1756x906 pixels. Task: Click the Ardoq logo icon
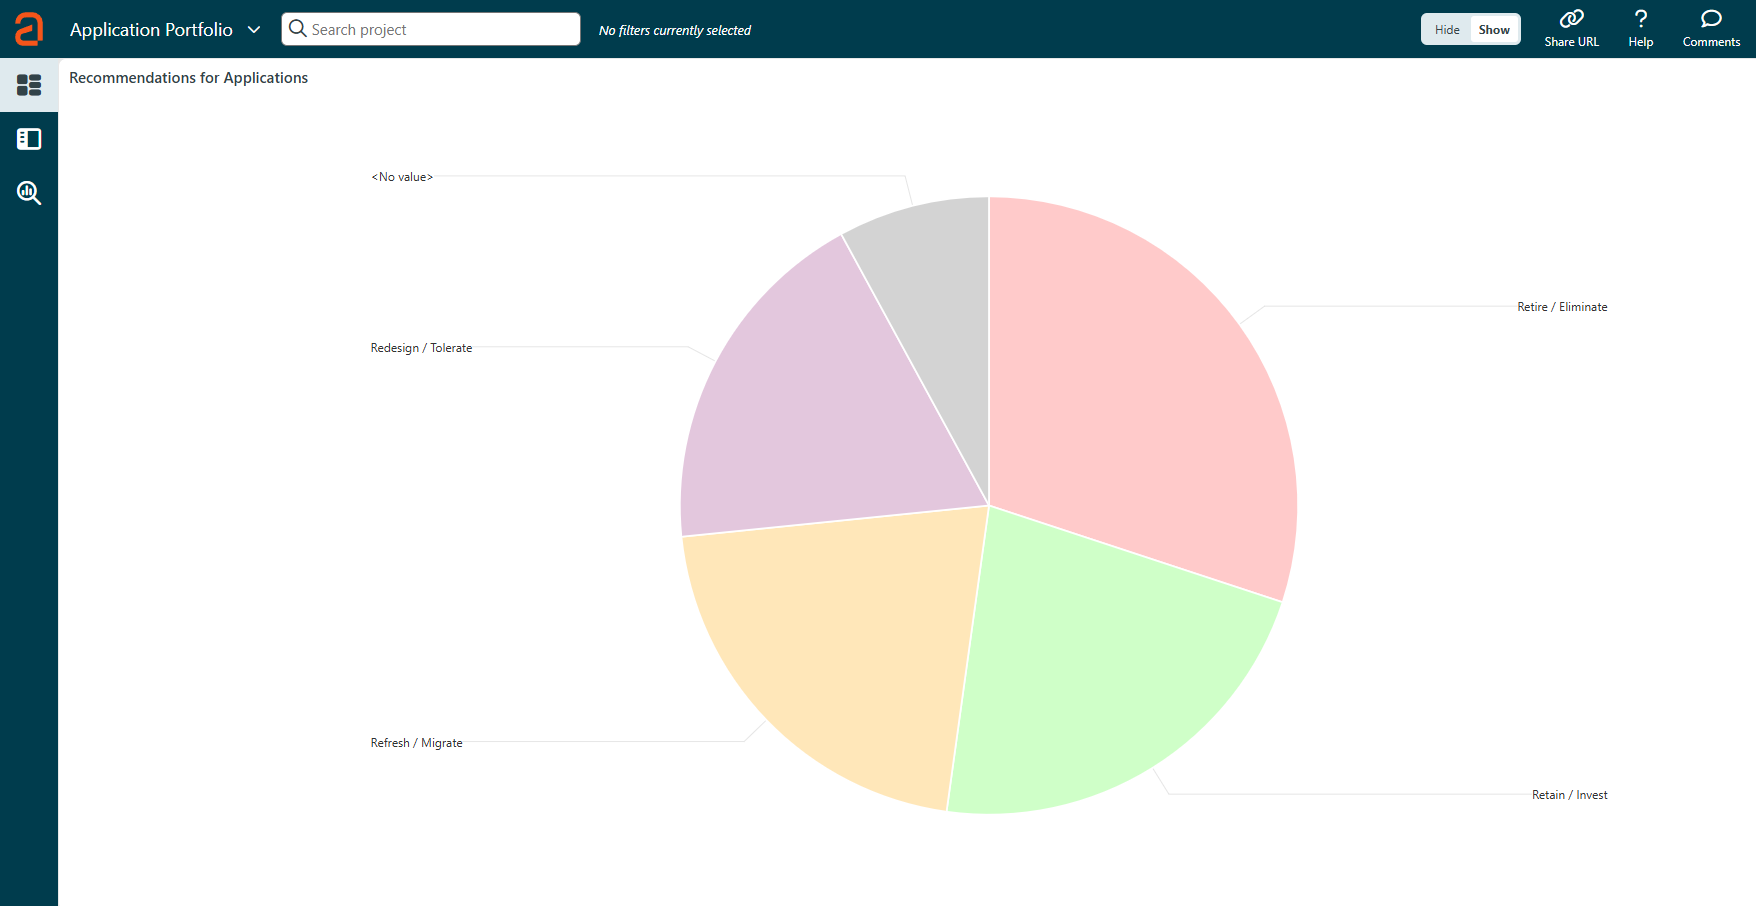click(29, 29)
